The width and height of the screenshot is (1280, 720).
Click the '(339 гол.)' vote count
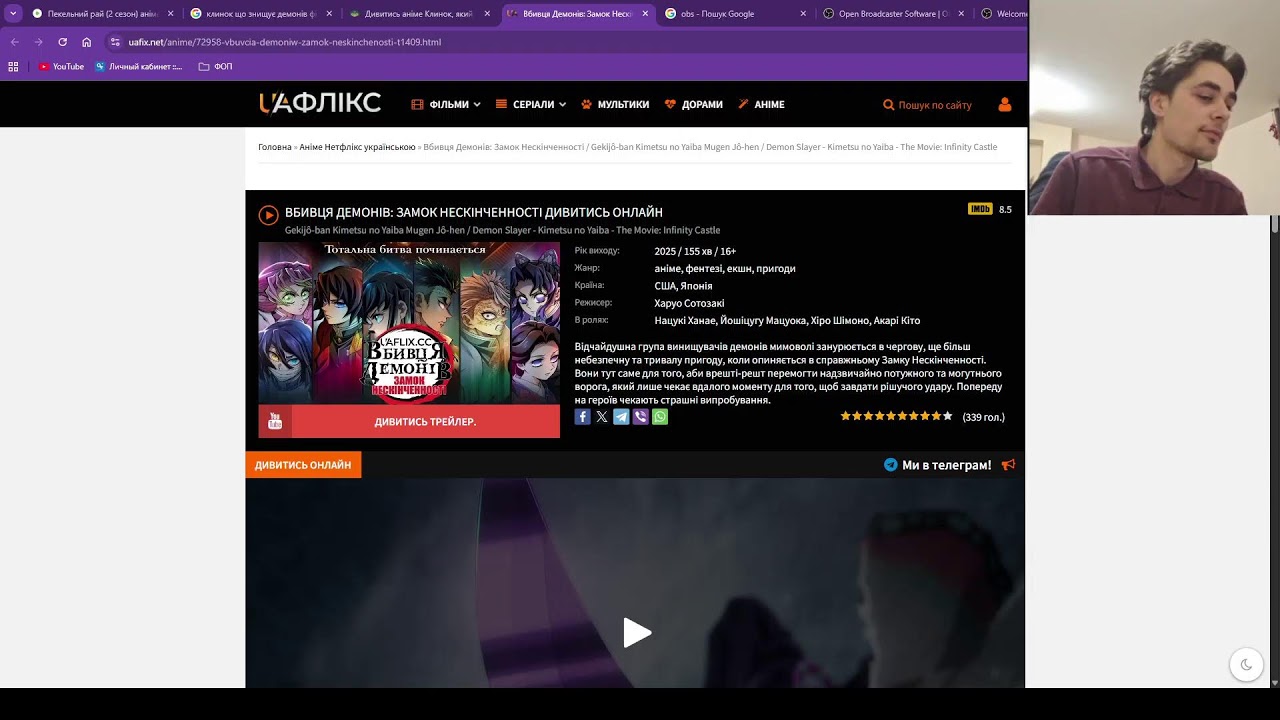click(x=983, y=417)
